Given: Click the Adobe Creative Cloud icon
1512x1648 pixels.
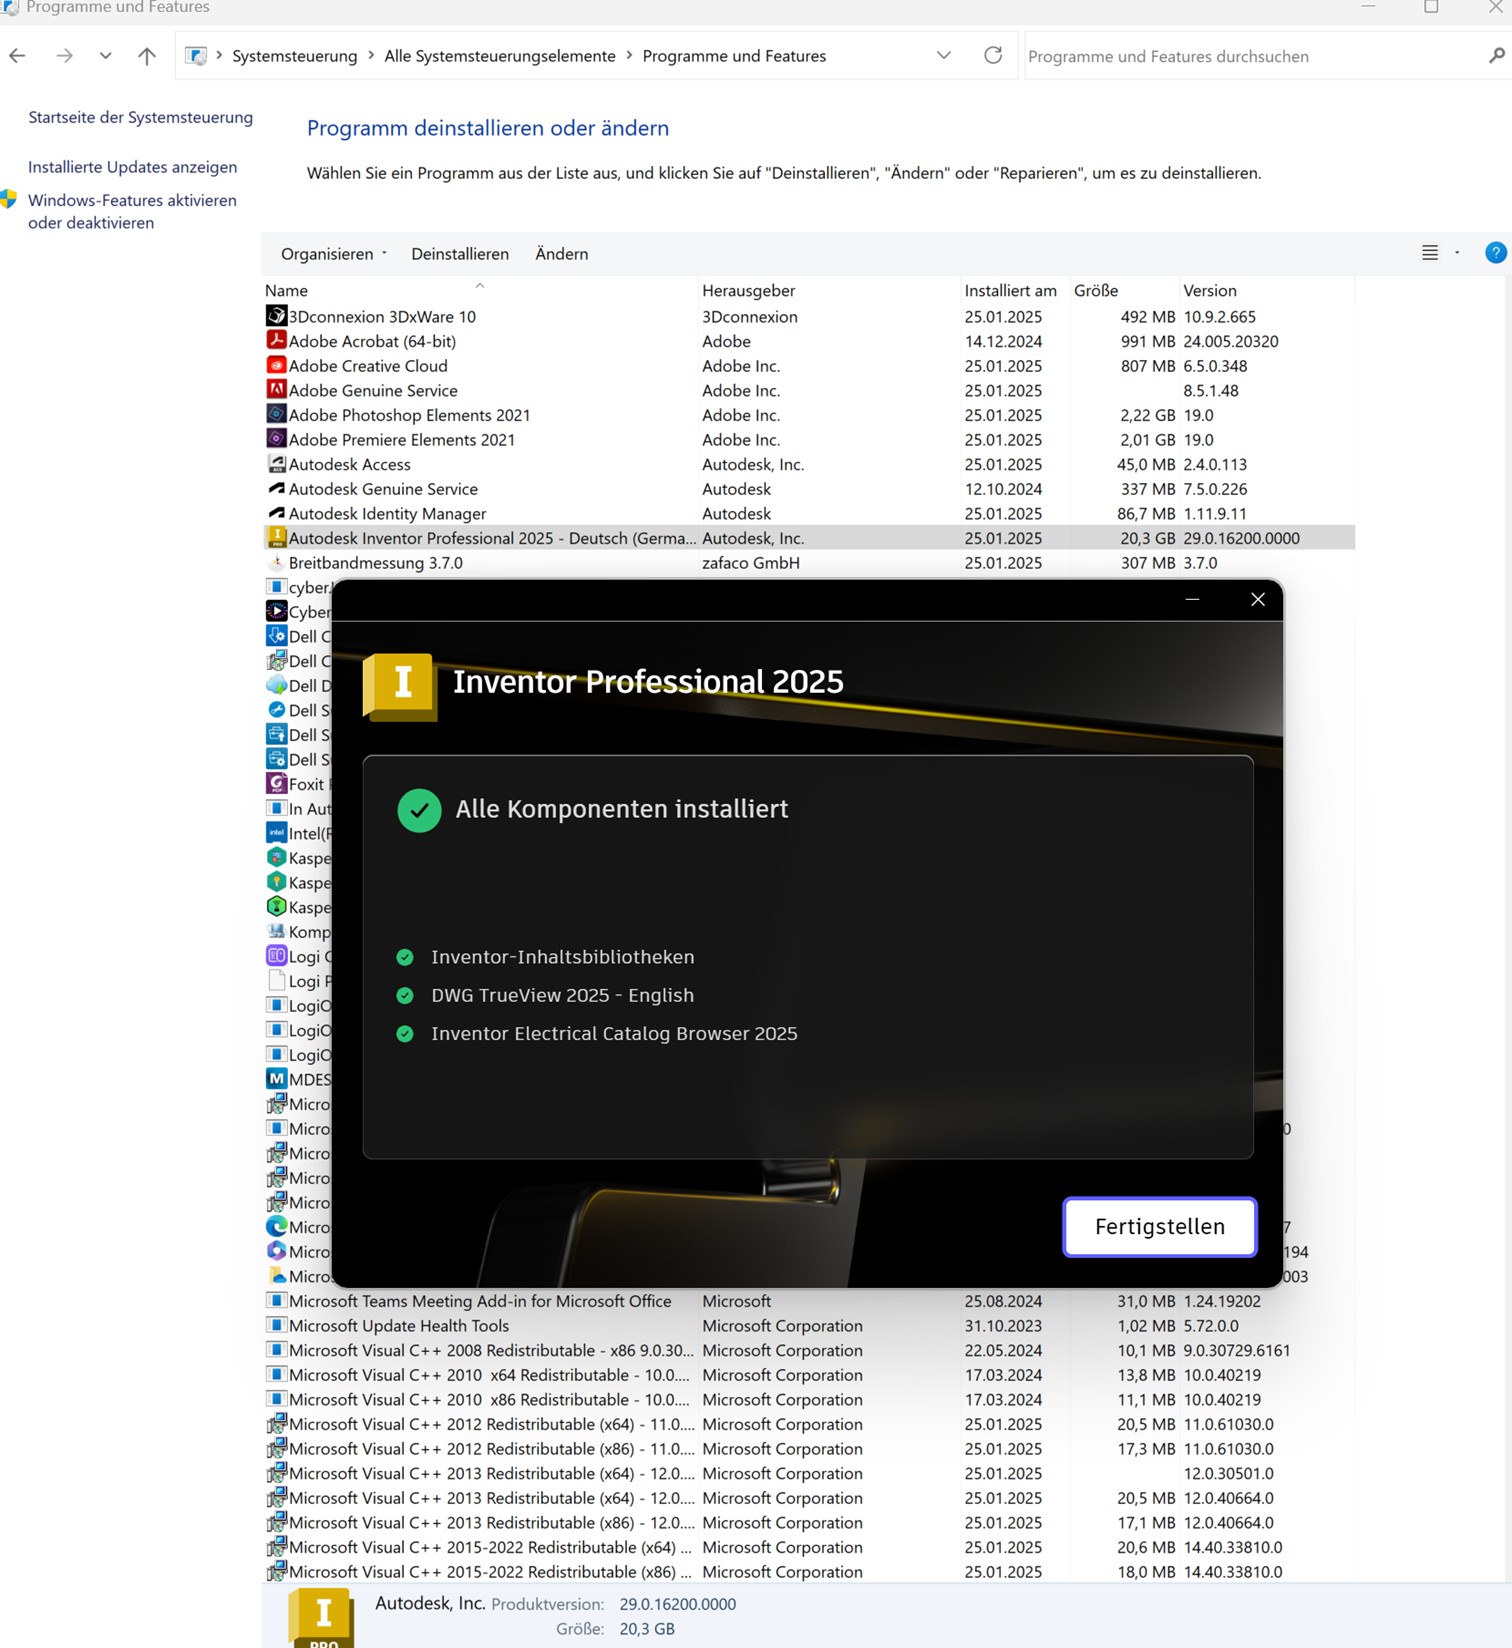Looking at the screenshot, I should pyautogui.click(x=276, y=365).
